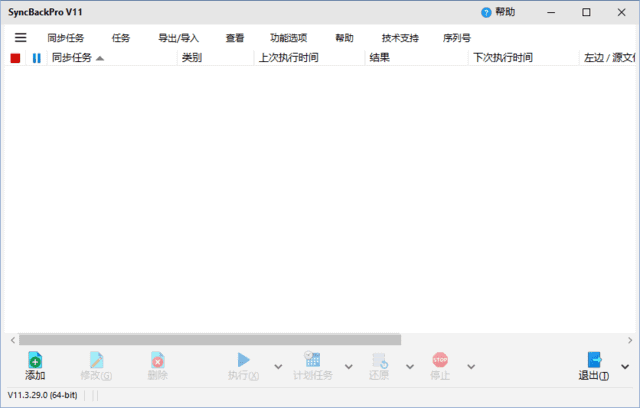Expand the dropdown arrow next to 退出
640x408 pixels.
pyautogui.click(x=625, y=367)
